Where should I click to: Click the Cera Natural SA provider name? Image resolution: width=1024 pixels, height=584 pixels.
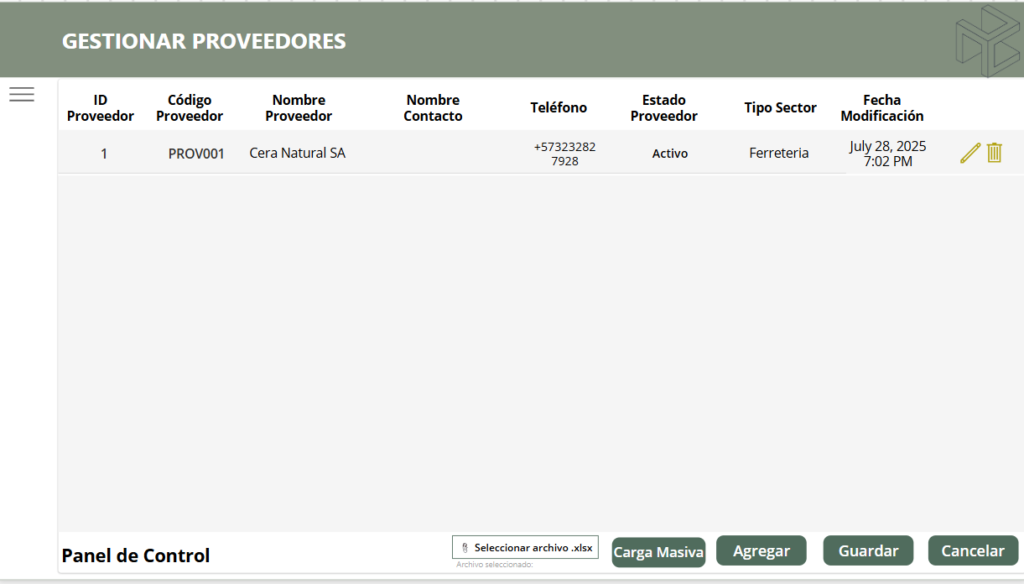(297, 154)
